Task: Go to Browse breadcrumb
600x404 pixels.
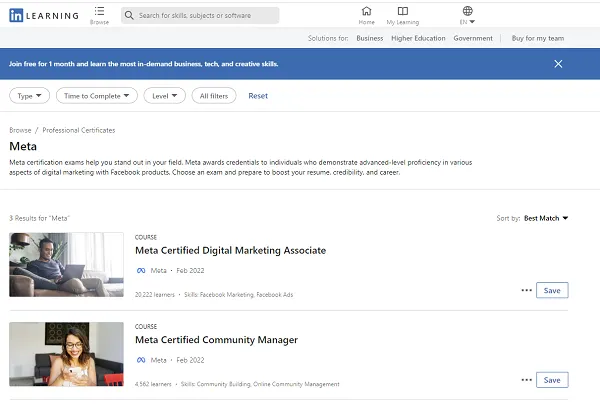Action: (20, 130)
